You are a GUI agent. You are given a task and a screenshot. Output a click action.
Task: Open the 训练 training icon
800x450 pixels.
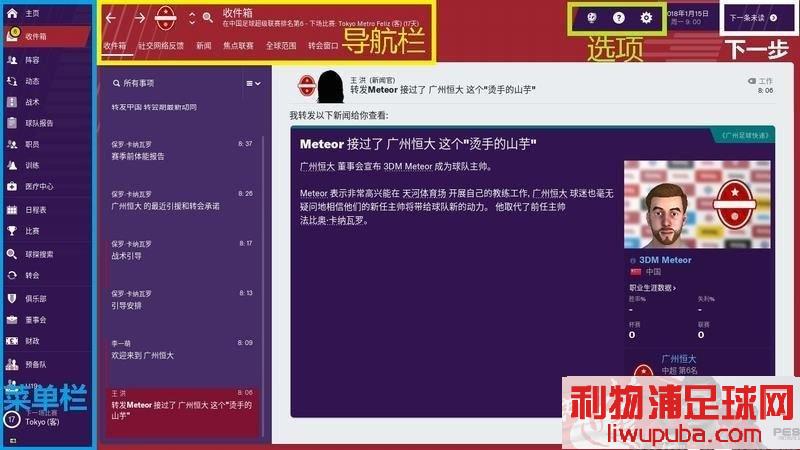pos(12,165)
